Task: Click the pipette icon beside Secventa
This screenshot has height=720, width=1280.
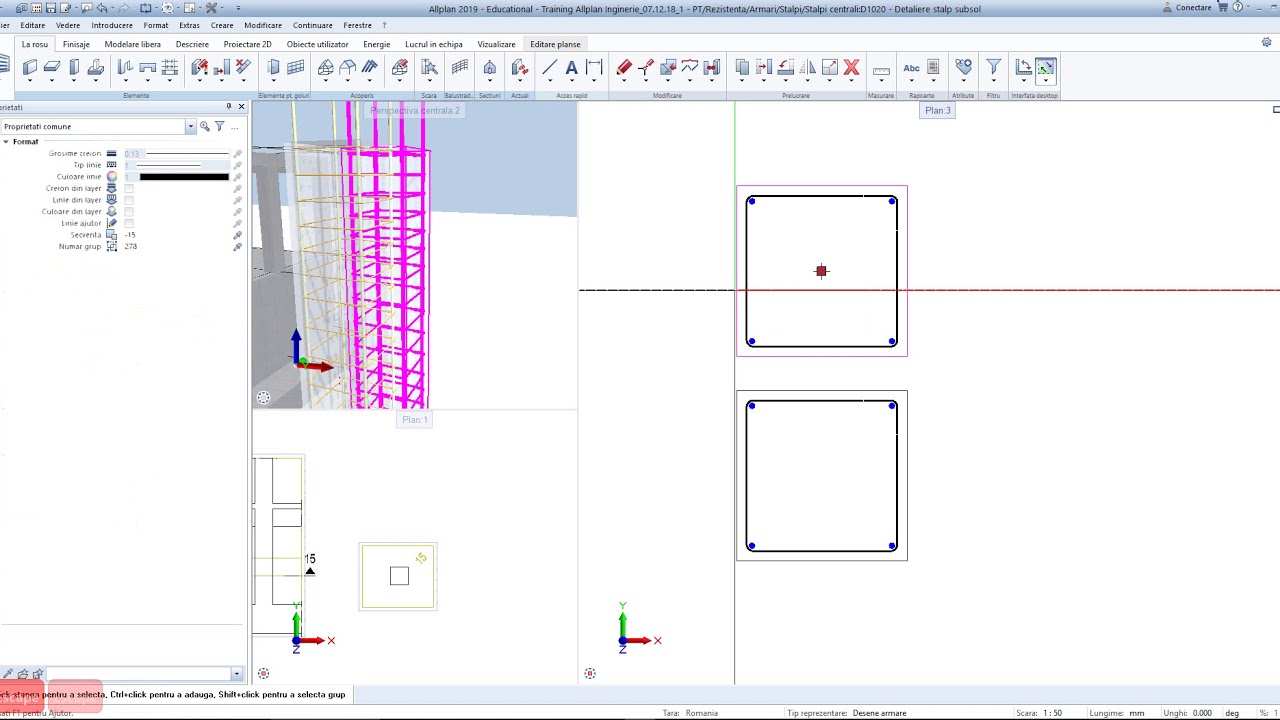Action: [237, 235]
